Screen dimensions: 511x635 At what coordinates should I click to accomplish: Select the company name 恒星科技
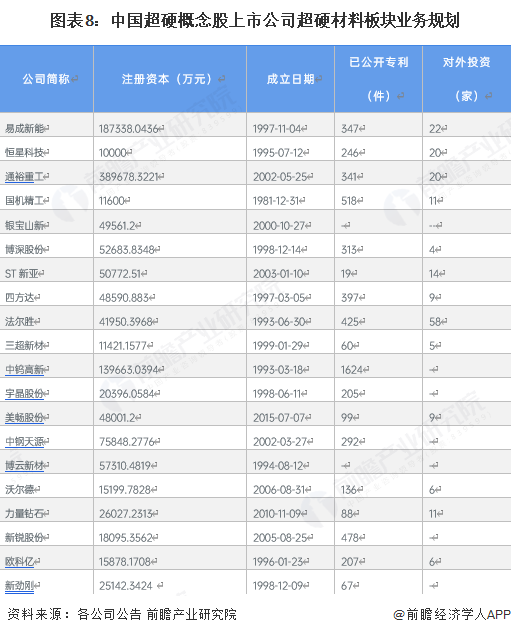tap(24, 153)
